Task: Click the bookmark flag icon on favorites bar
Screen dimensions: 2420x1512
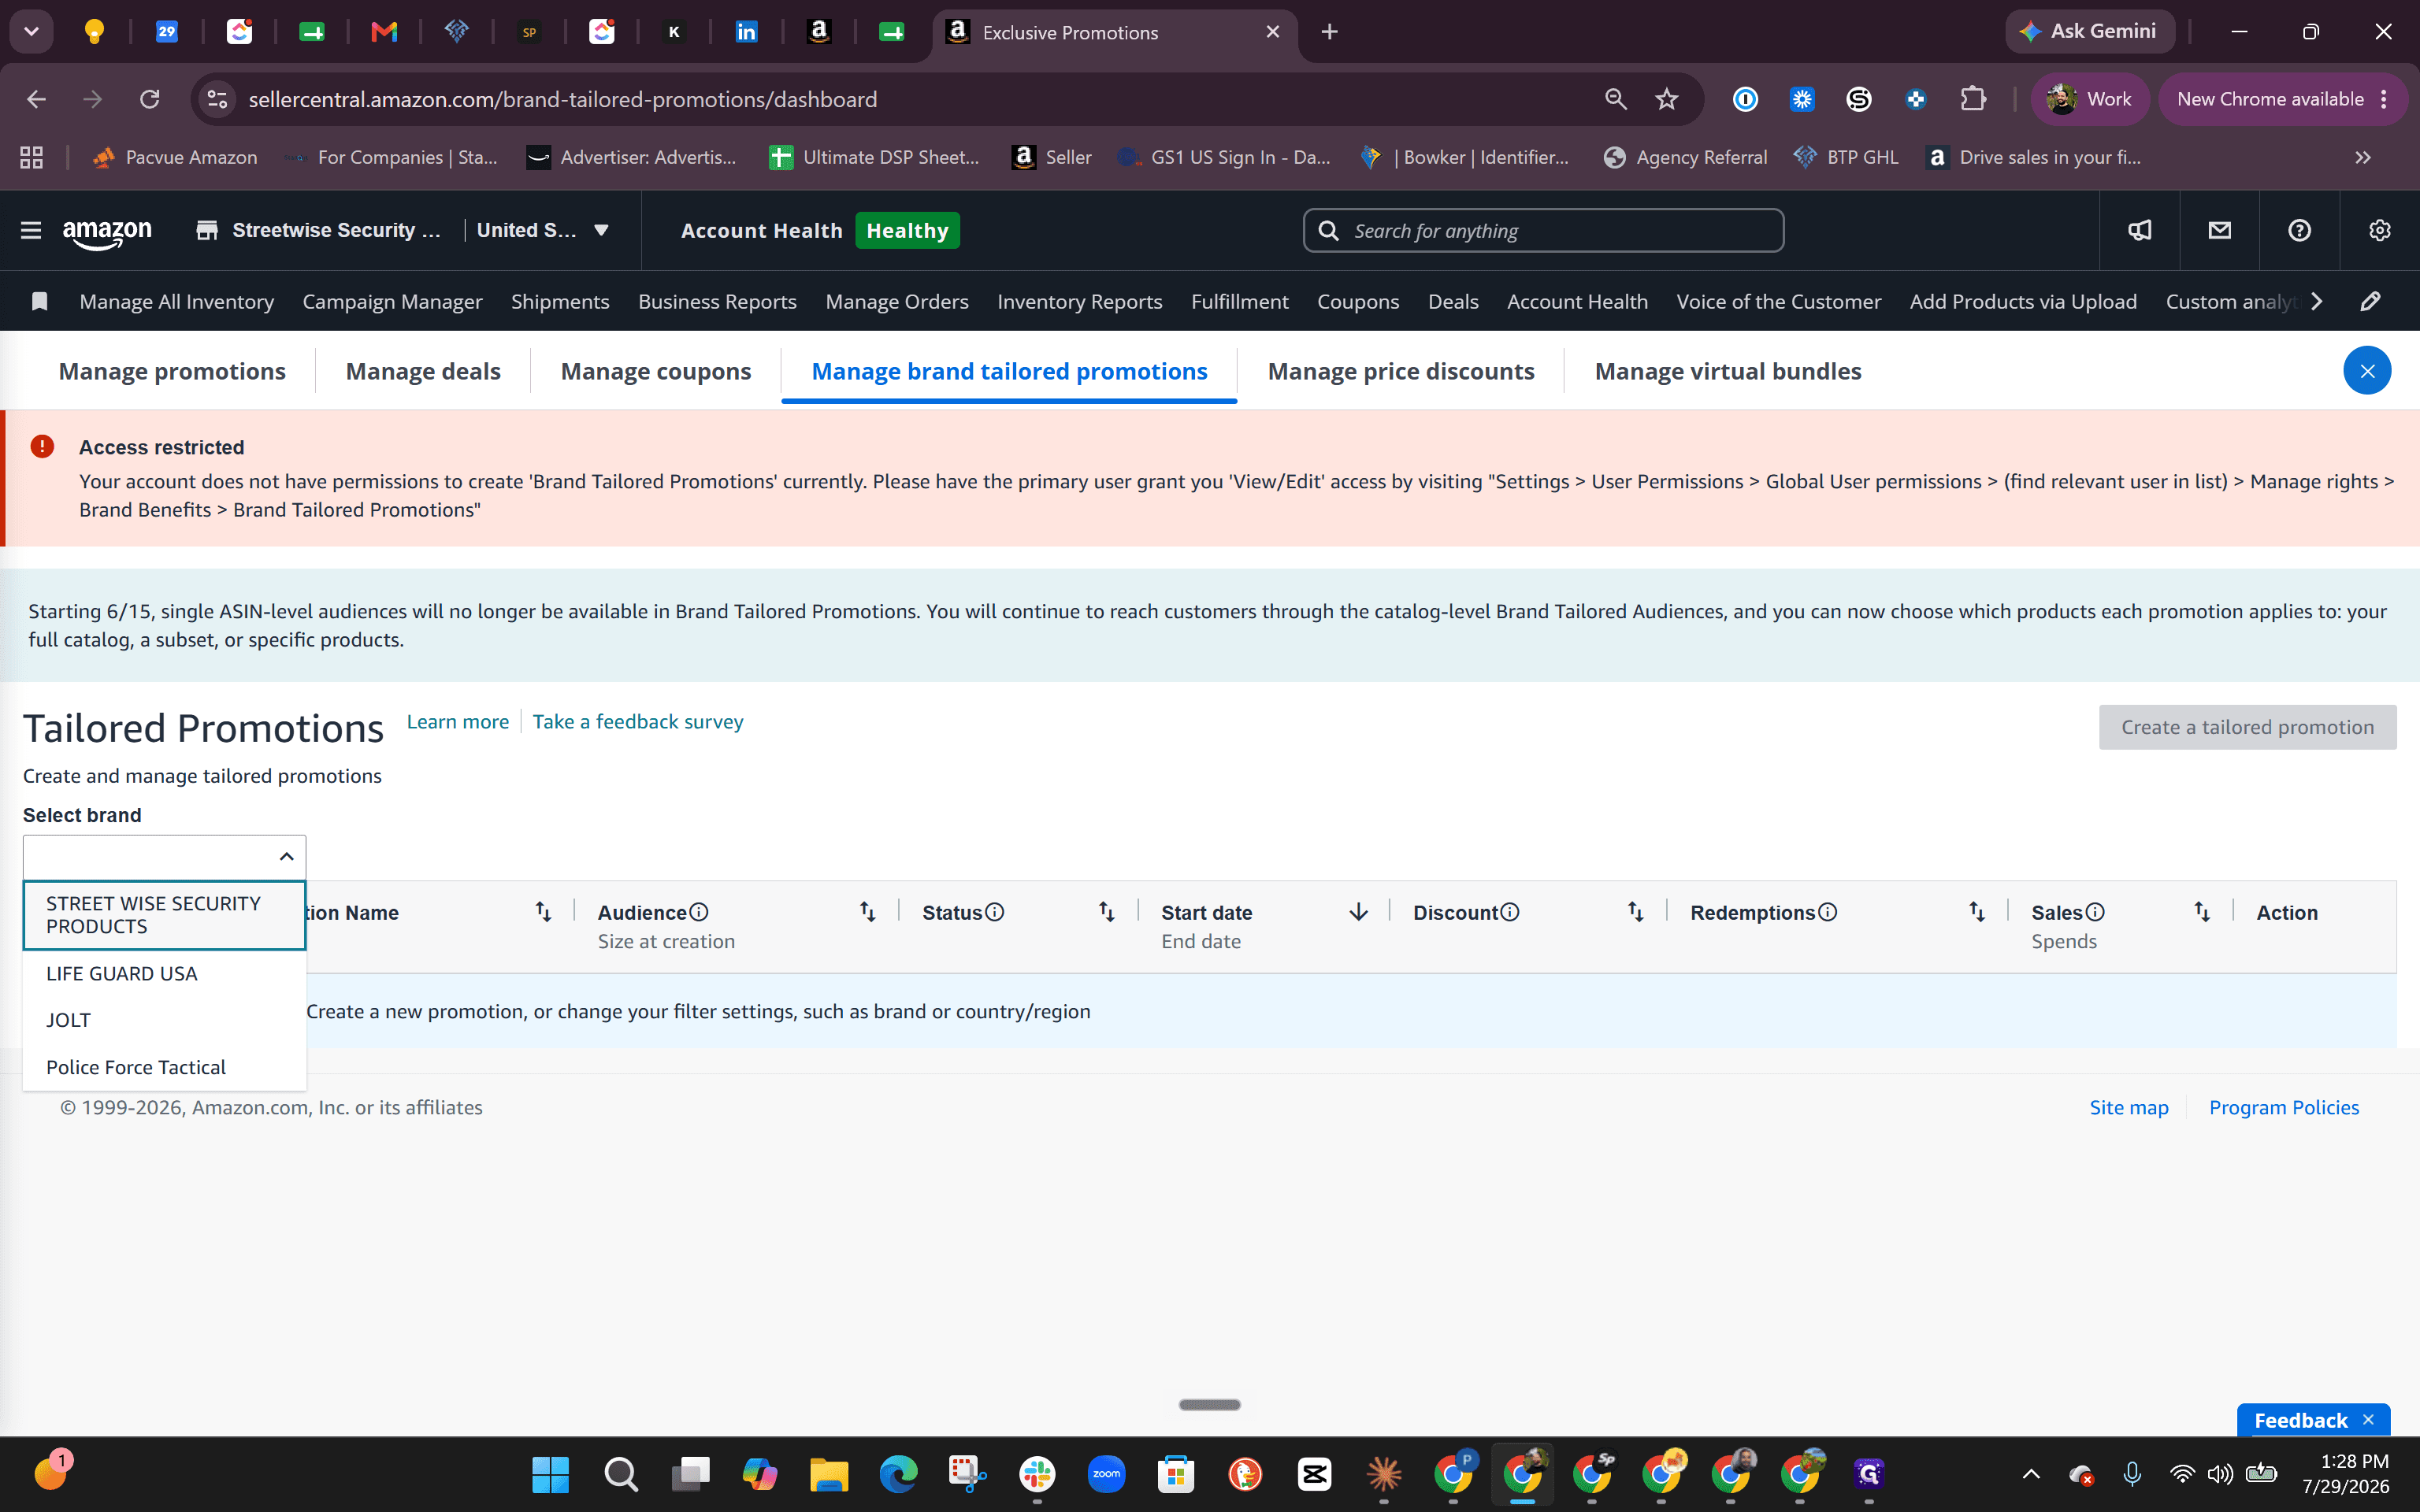Action: (x=39, y=301)
